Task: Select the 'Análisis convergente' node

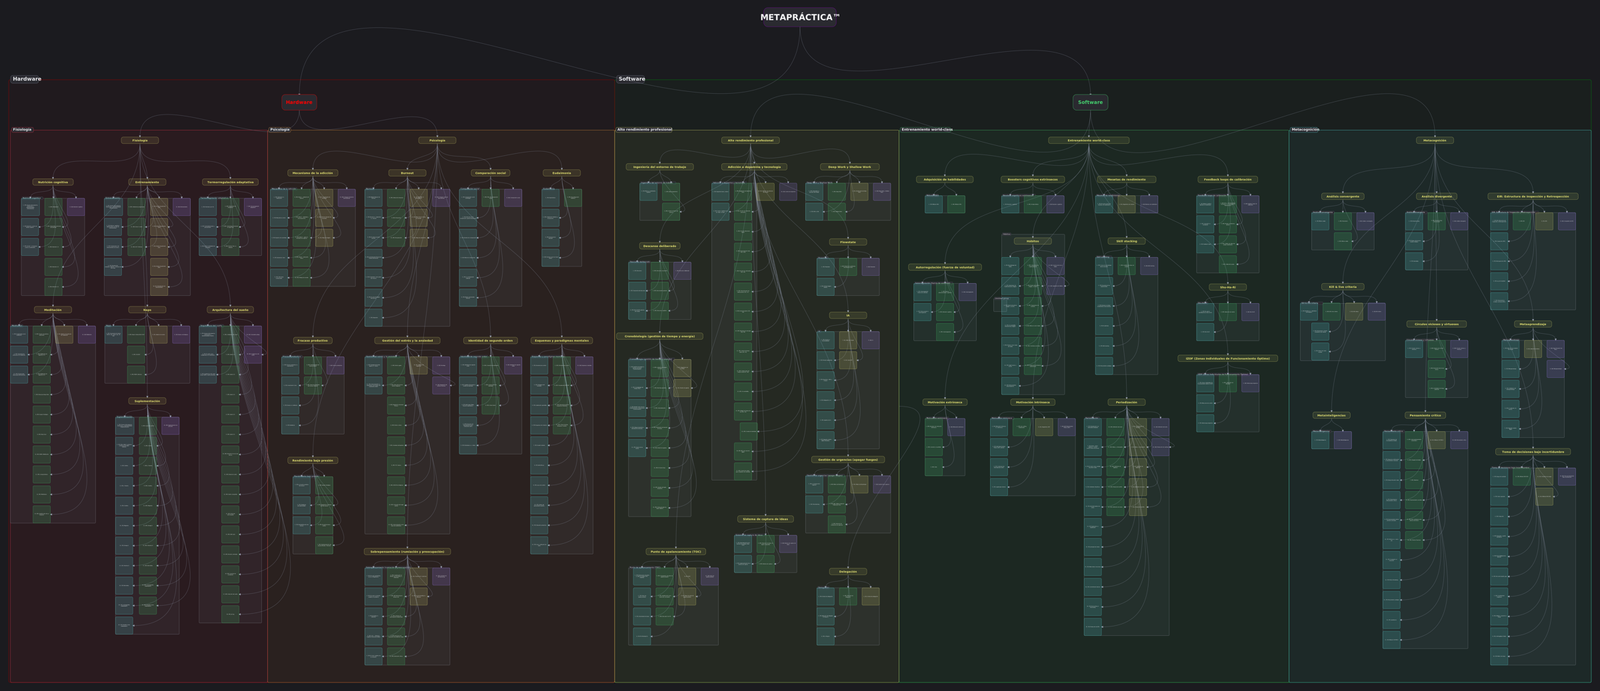Action: (x=1342, y=196)
